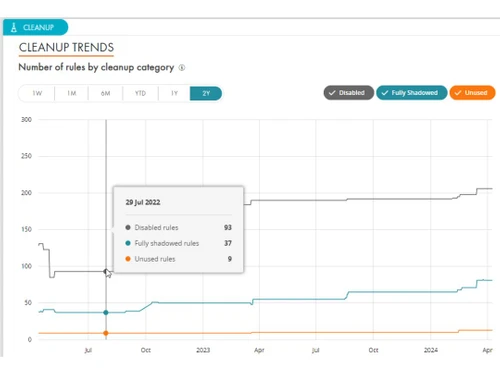Image resolution: width=500 pixels, height=375 pixels.
Task: Click 'Fully shadowed rules' in the tooltip
Action: pyautogui.click(x=167, y=243)
